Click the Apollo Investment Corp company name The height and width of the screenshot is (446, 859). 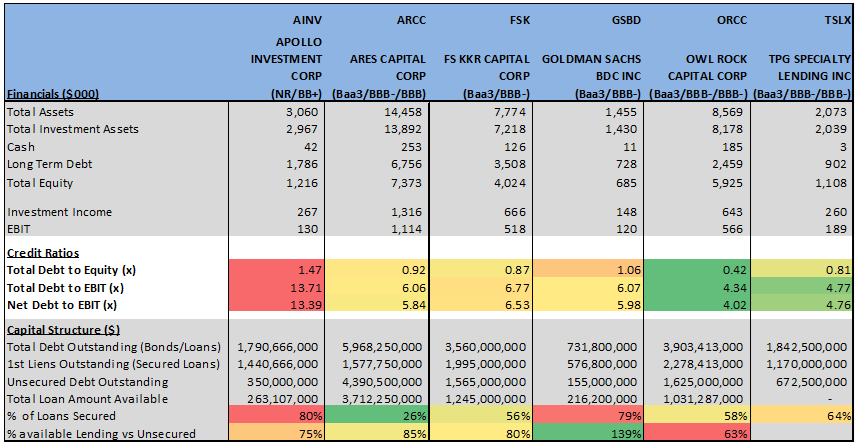[287, 59]
